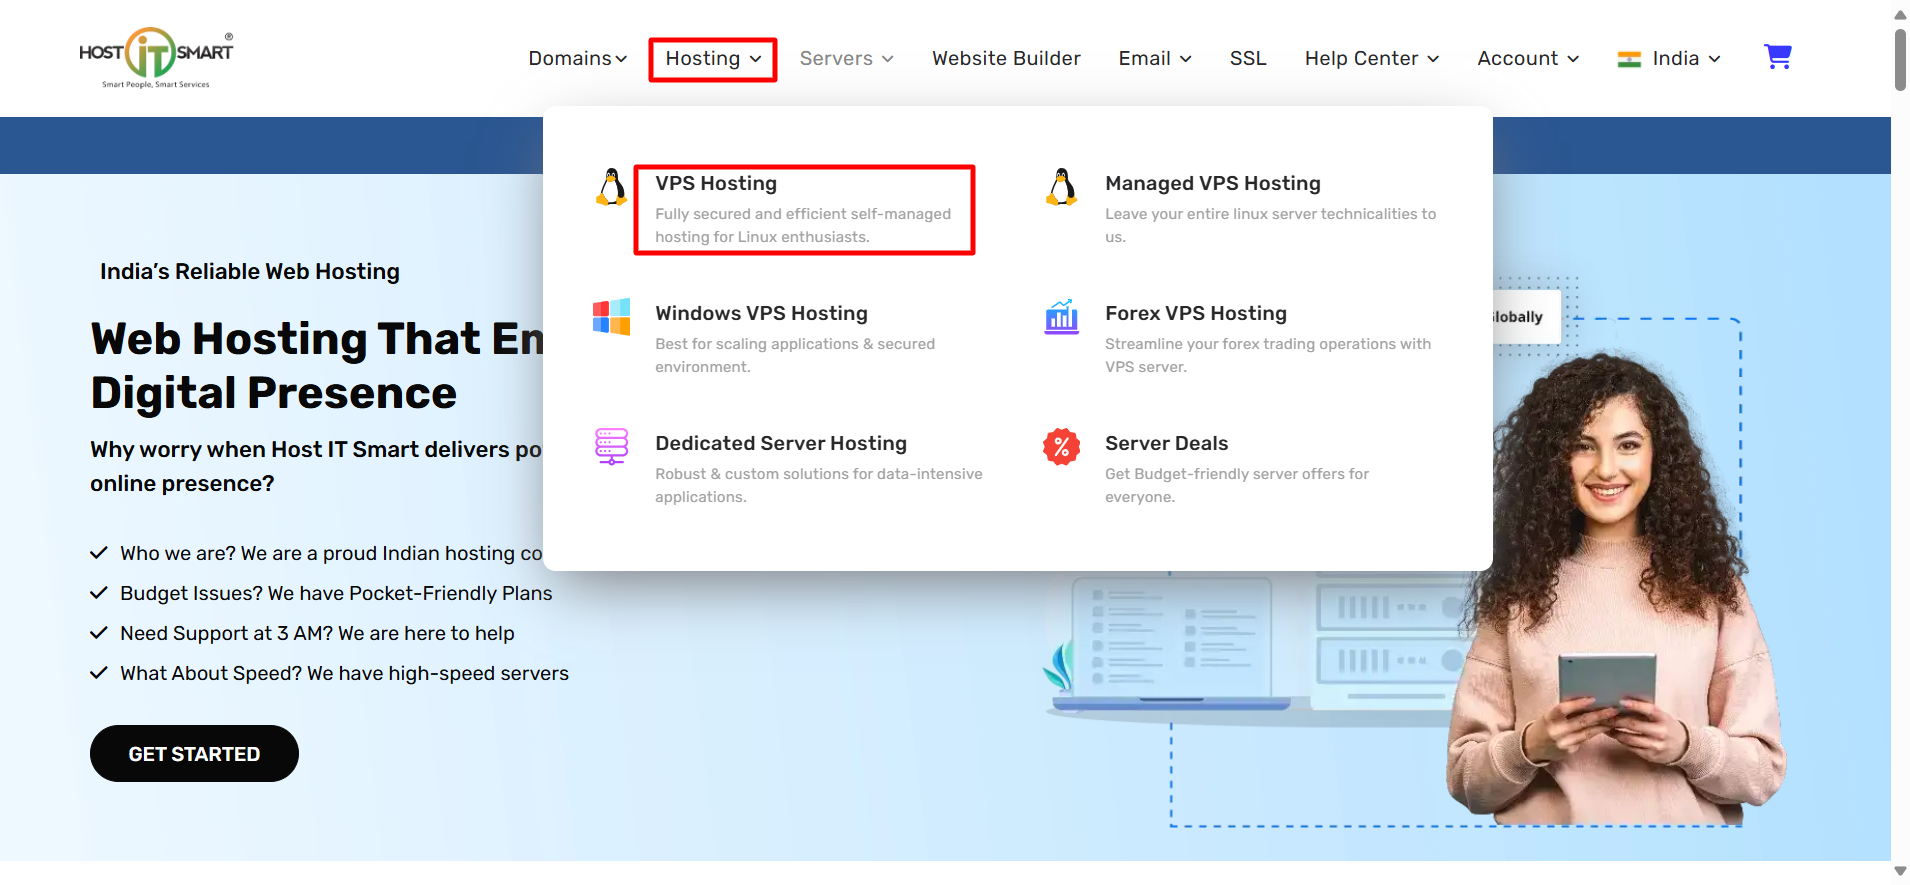Screen dimensions: 1910x885
Task: Click the penguin icon beside VPS Hosting
Action: point(612,187)
